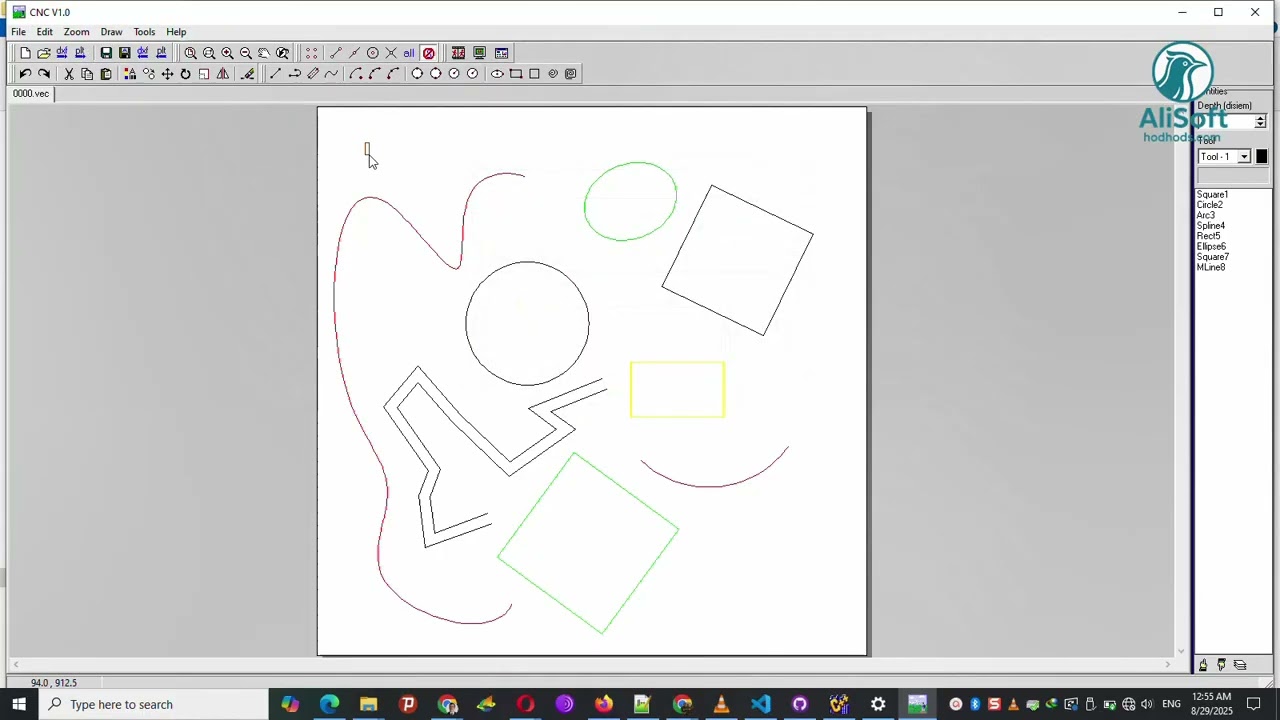Select the Ellipse drawing tool
Viewport: 1280px width, 720px height.
coord(497,74)
